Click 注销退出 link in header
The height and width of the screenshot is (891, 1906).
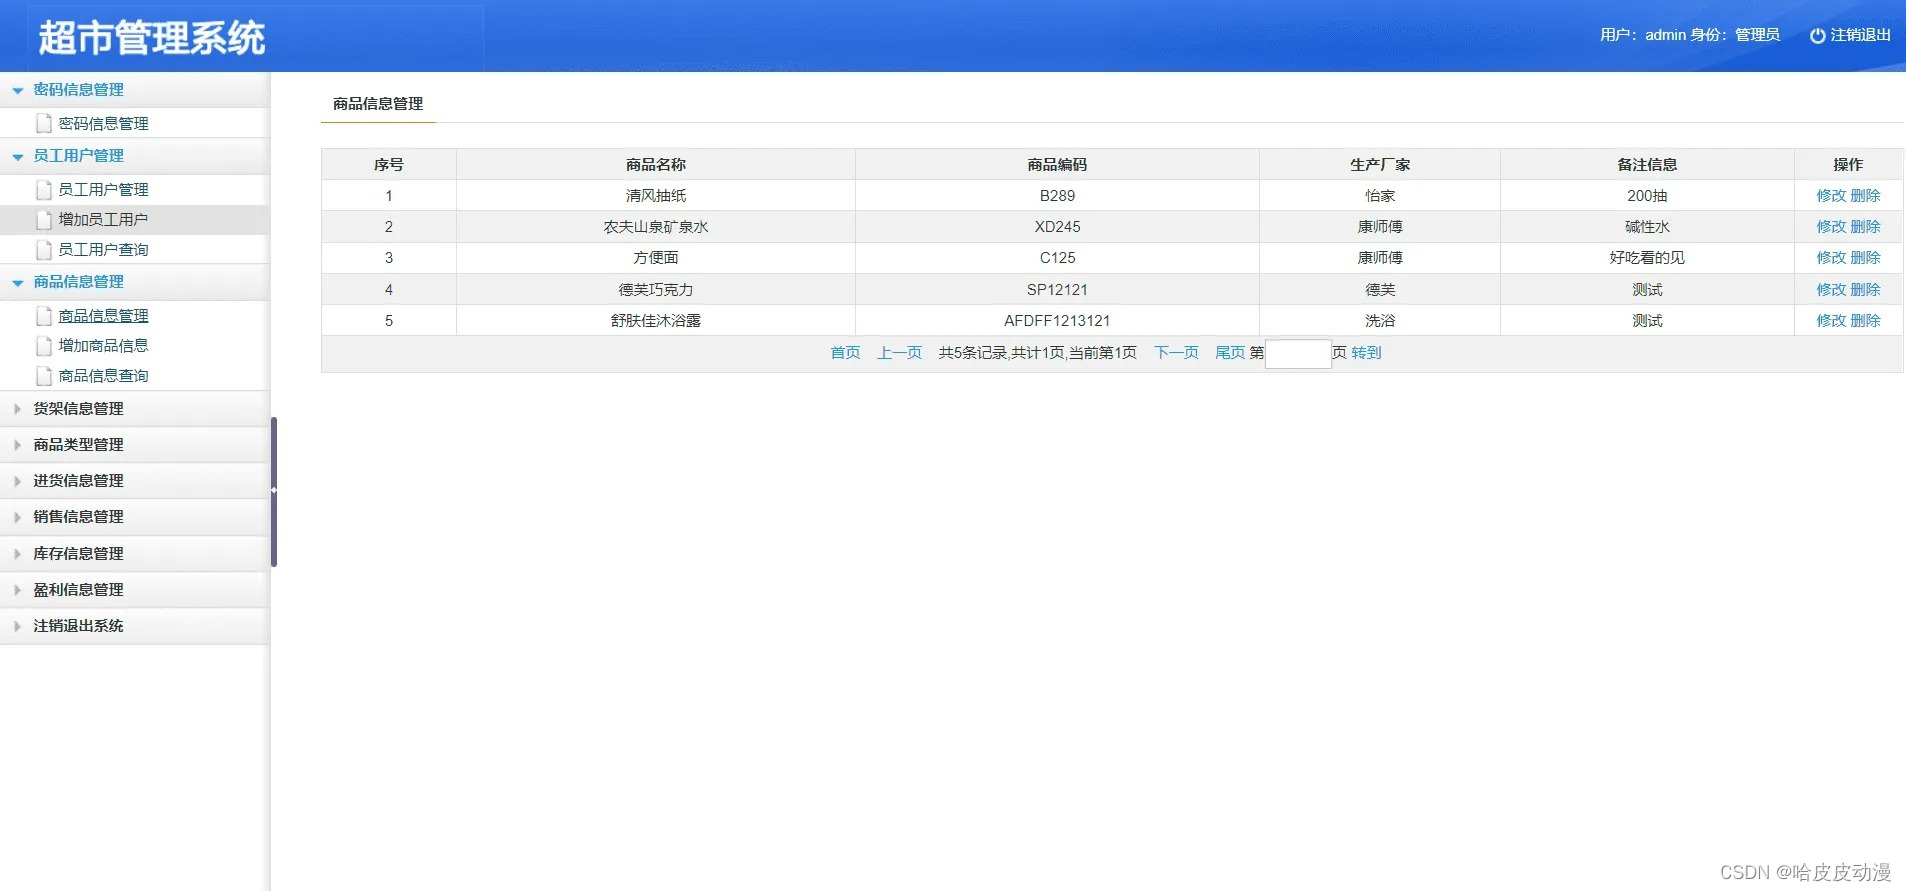1860,35
